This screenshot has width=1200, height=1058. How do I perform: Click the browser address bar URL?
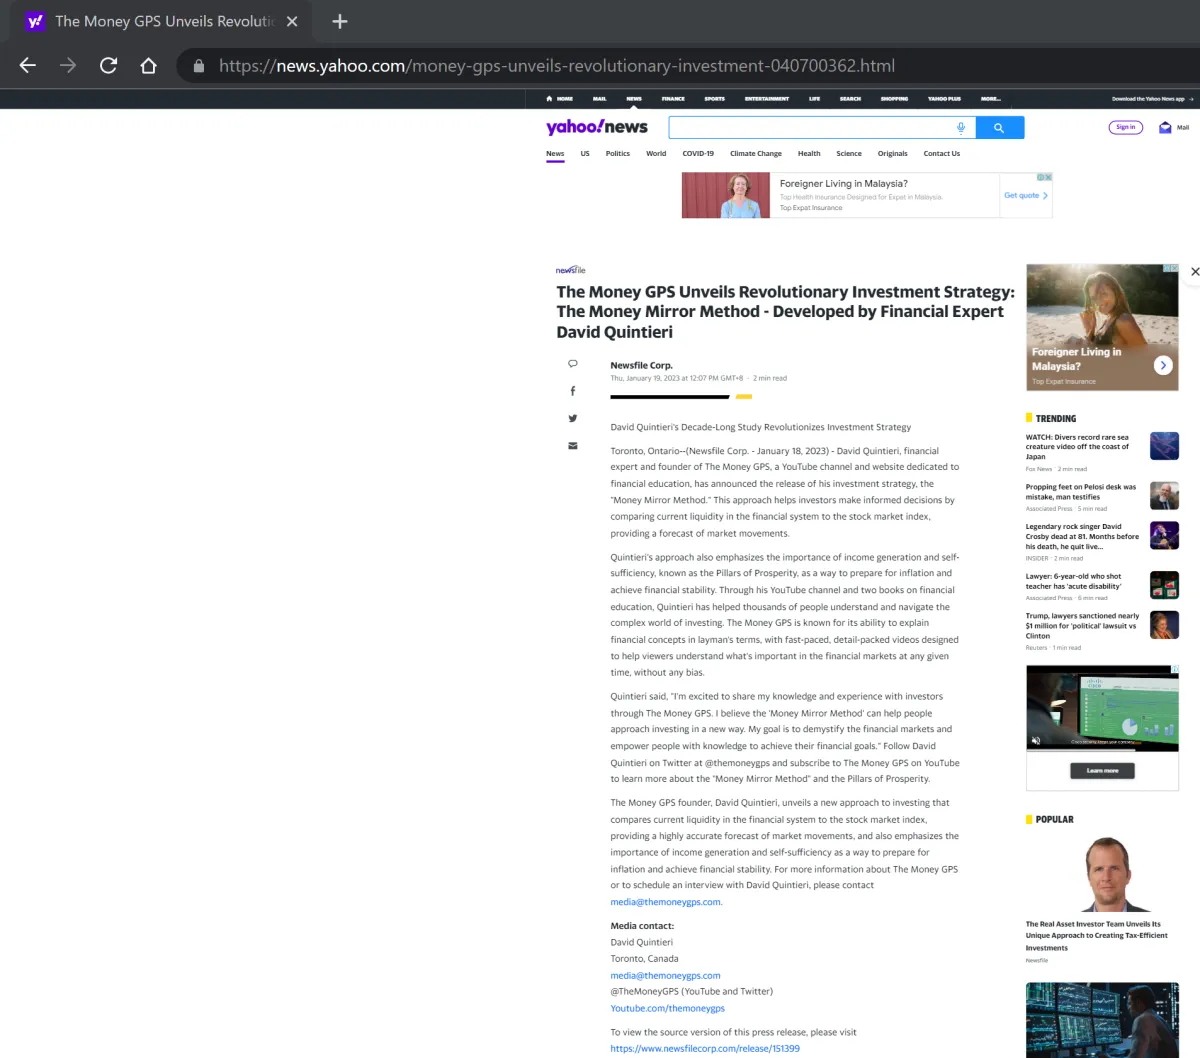pos(557,66)
